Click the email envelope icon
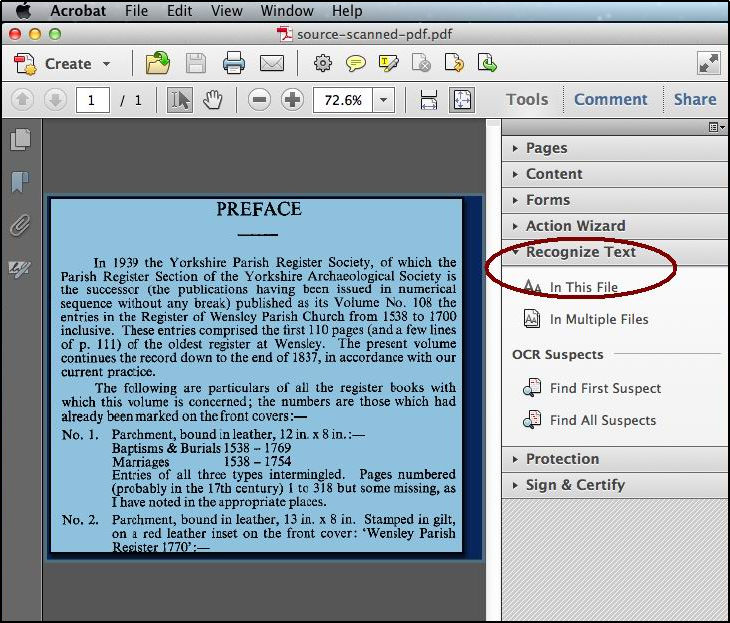Image resolution: width=730 pixels, height=623 pixels. click(x=272, y=63)
